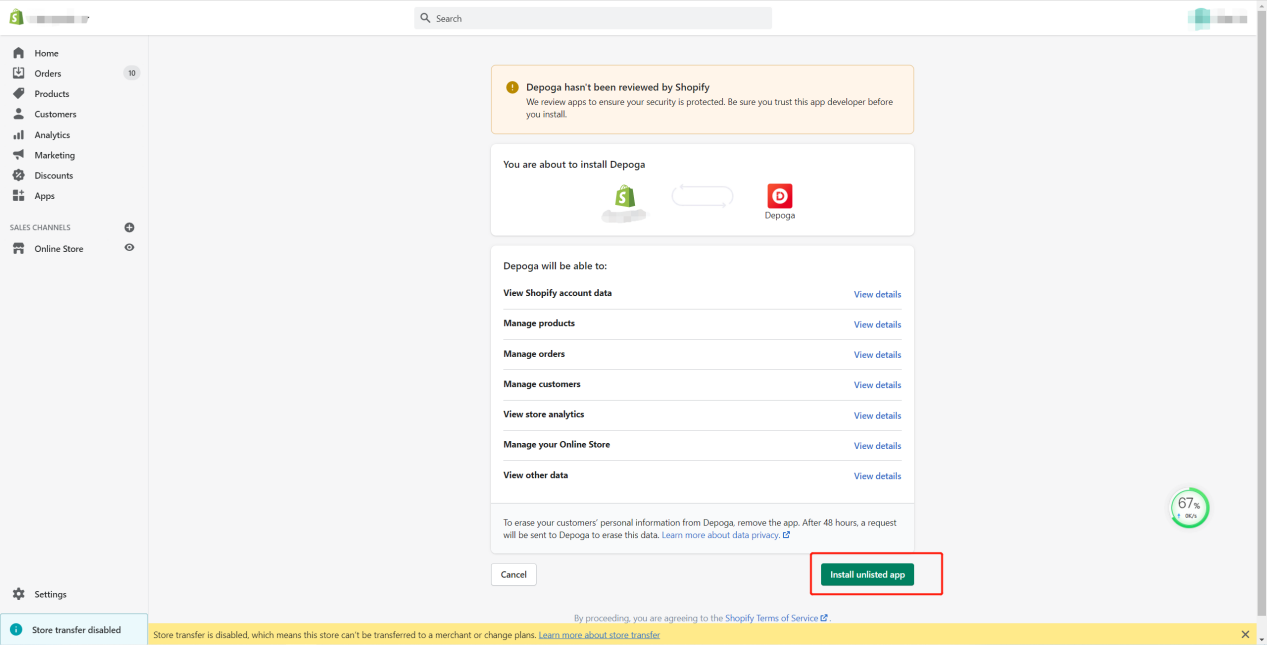The width and height of the screenshot is (1267, 645).
Task: Click Install unlisted app button
Action: [867, 575]
